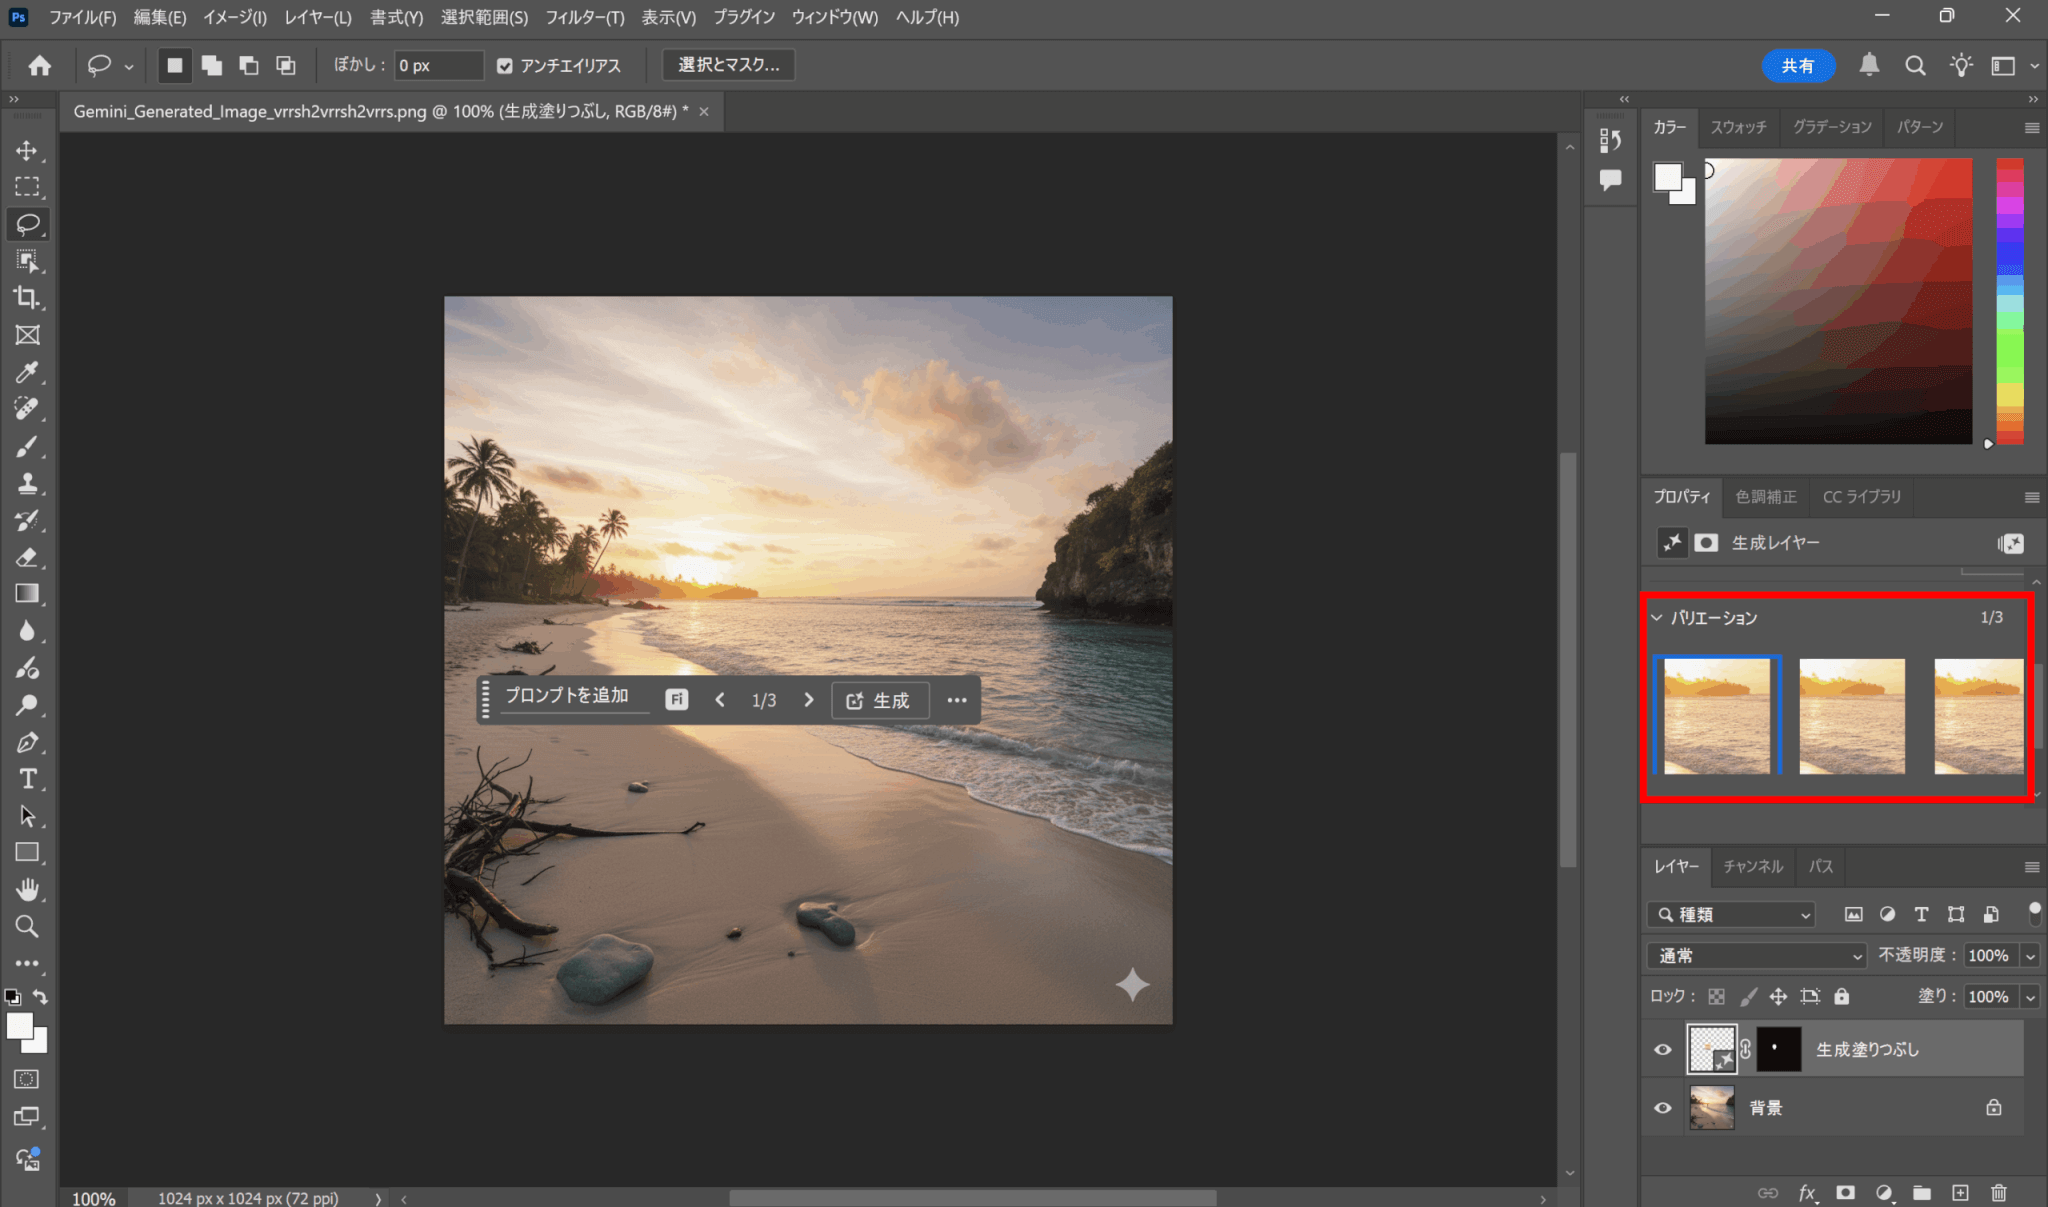2048x1207 pixels.
Task: Click the 生成 button in taskbar
Action: click(879, 700)
